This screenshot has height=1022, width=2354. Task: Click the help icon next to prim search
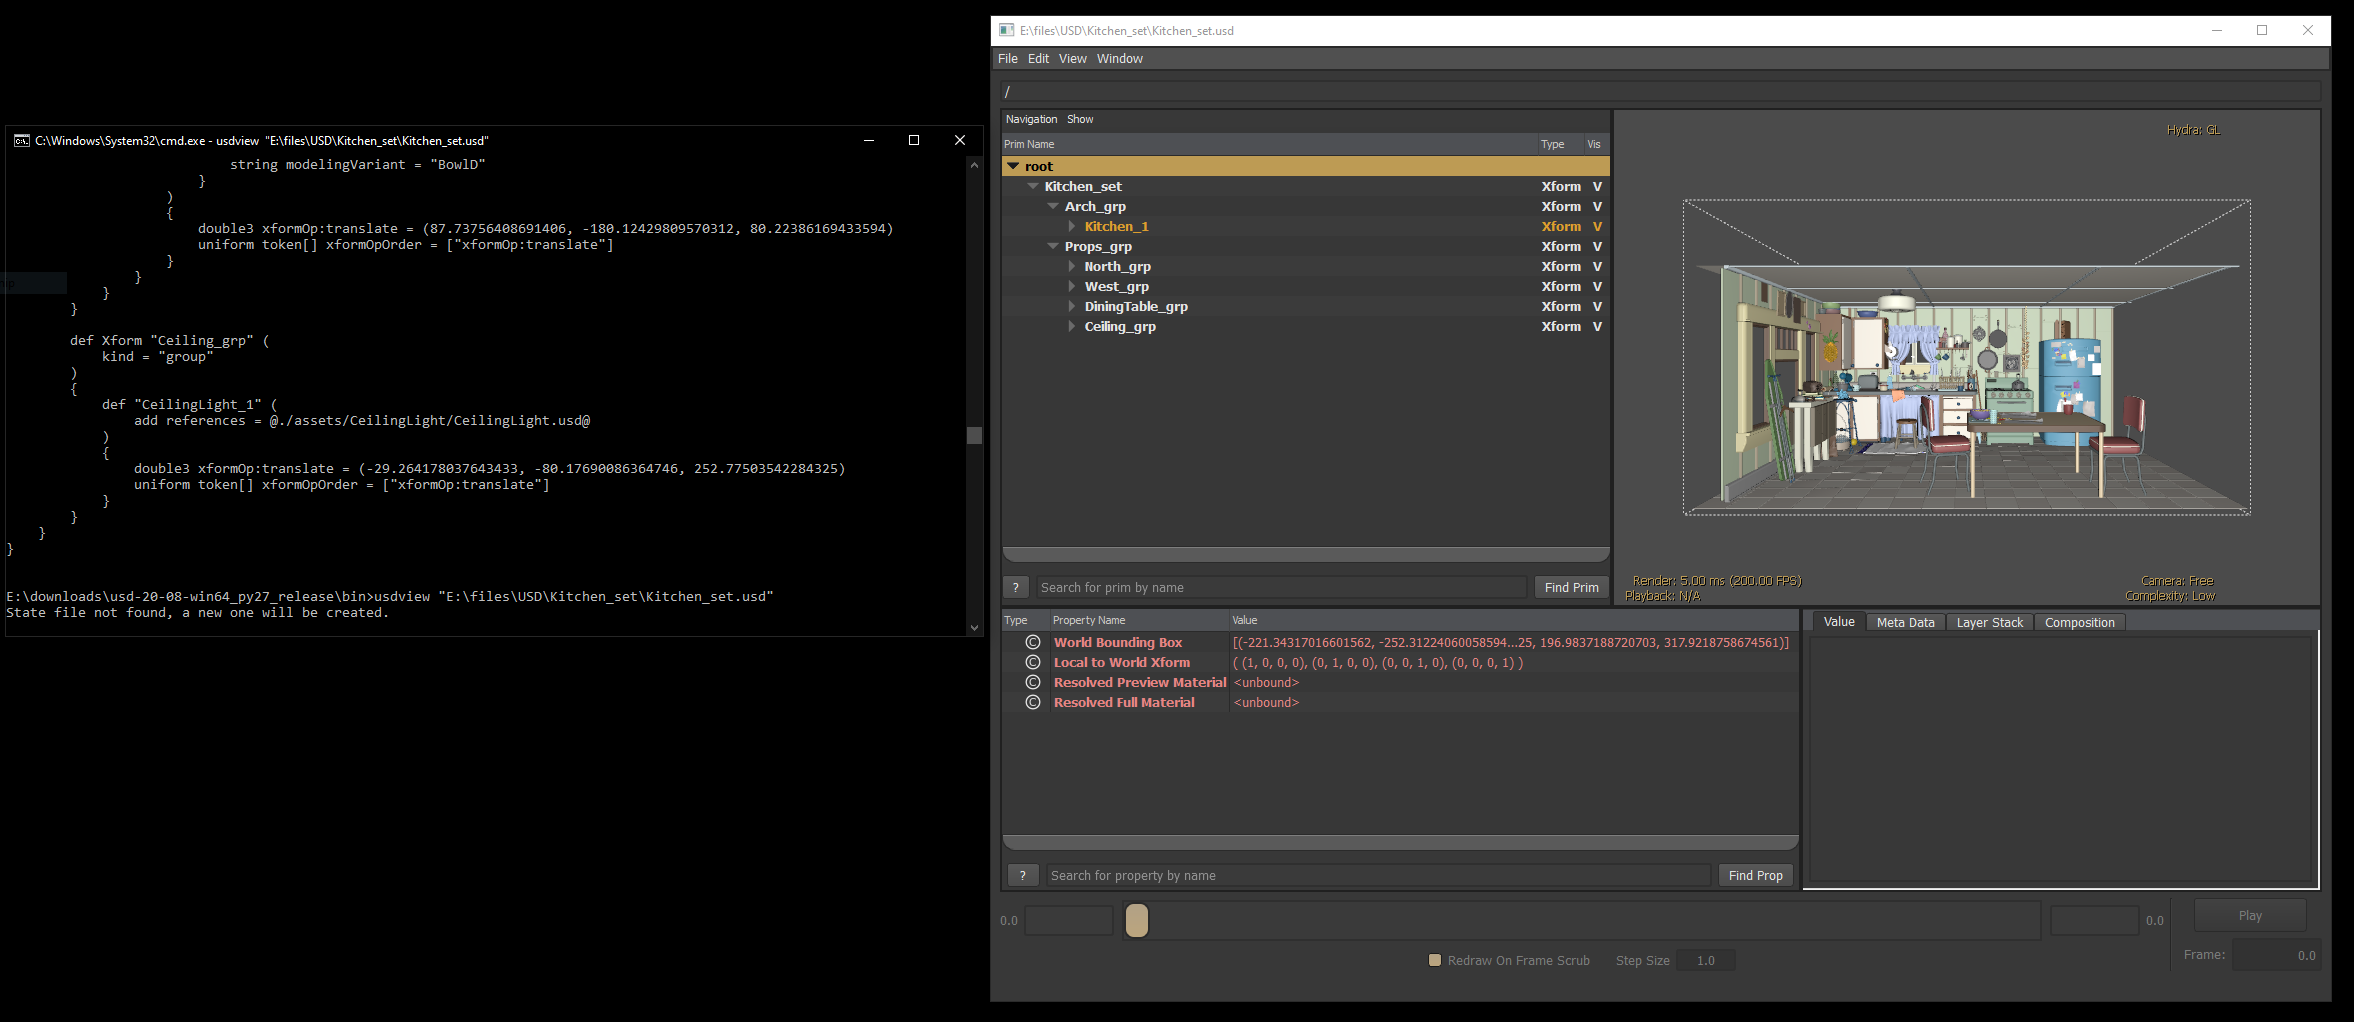pos(1016,587)
